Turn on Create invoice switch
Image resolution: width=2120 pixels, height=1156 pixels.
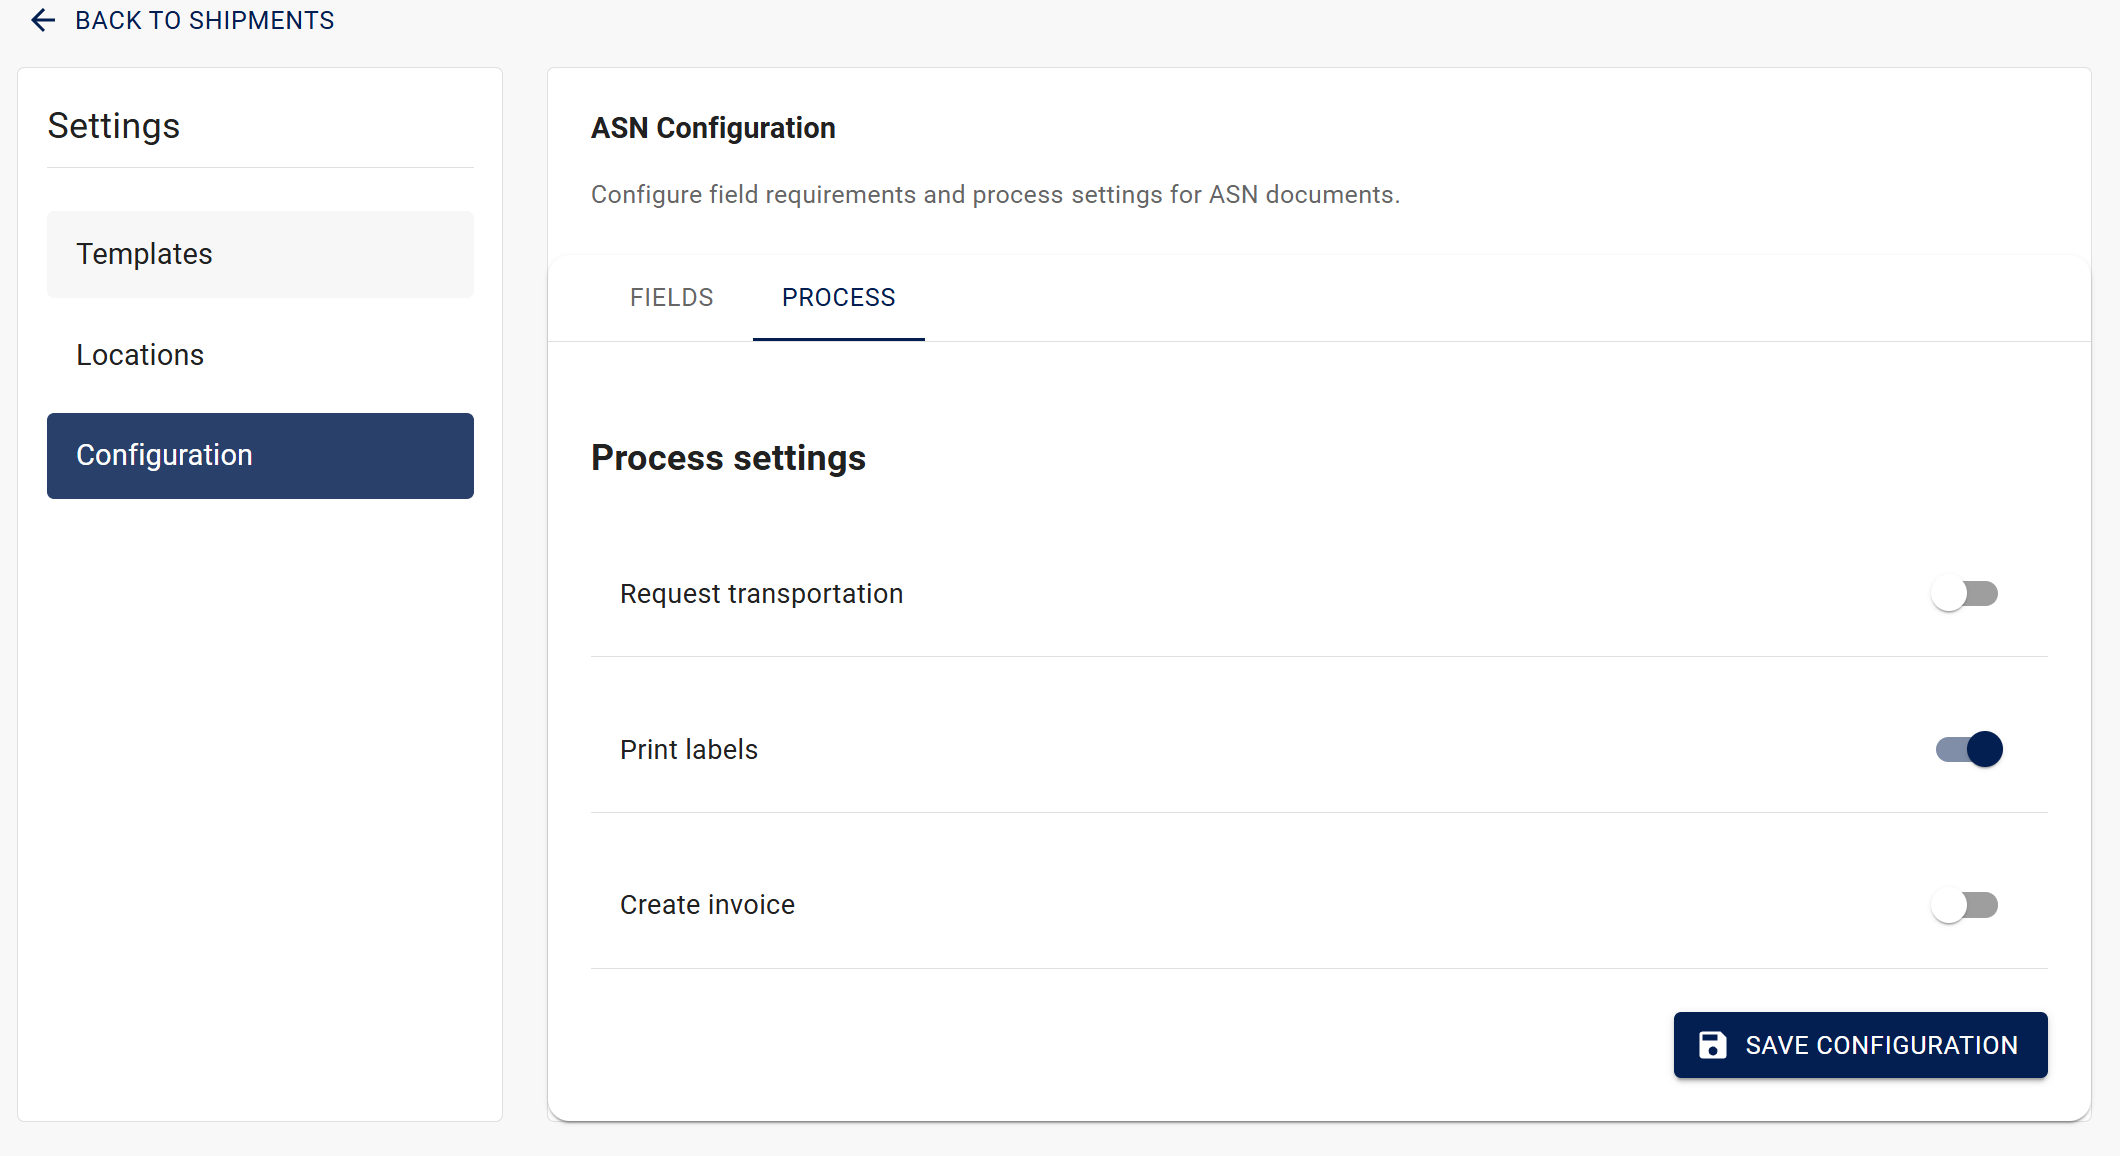coord(1965,905)
